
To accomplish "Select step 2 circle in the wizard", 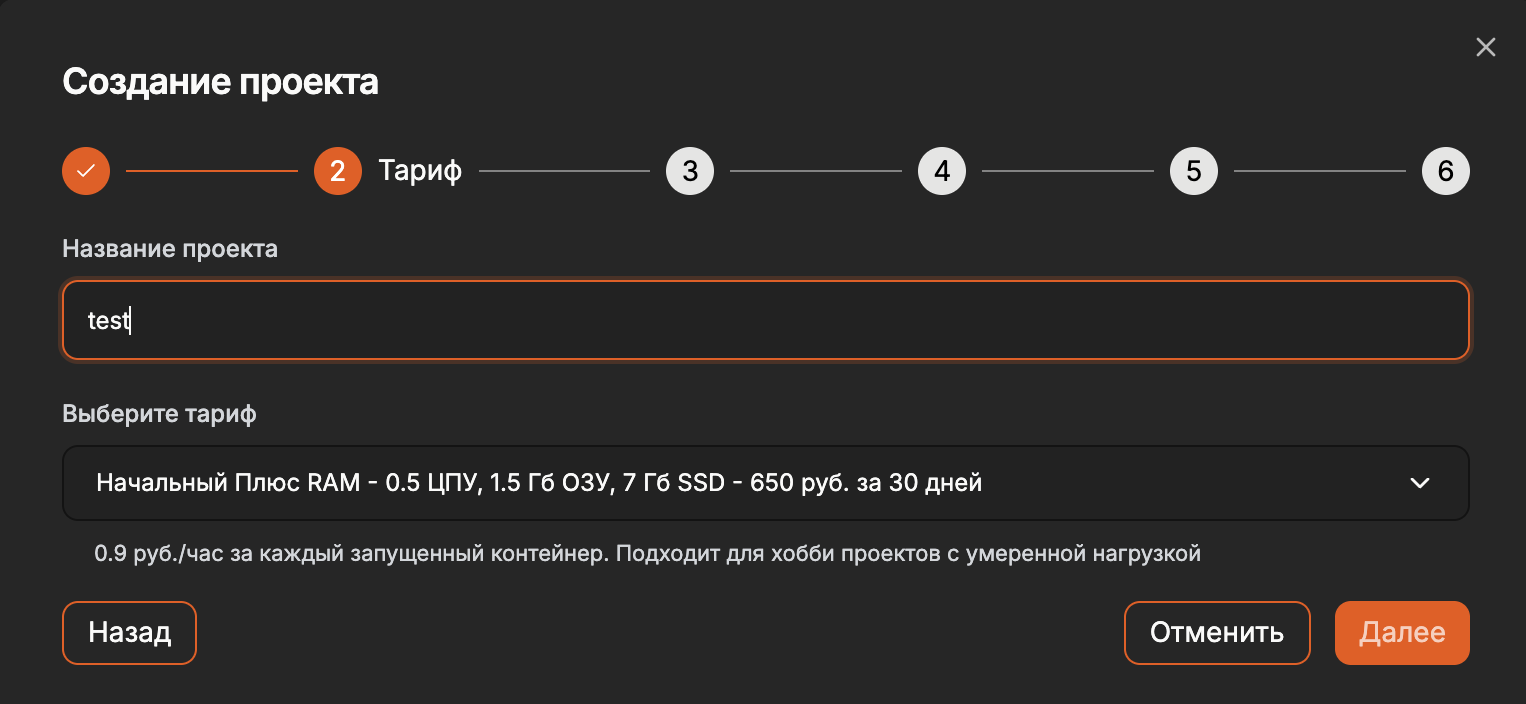I will point(338,171).
